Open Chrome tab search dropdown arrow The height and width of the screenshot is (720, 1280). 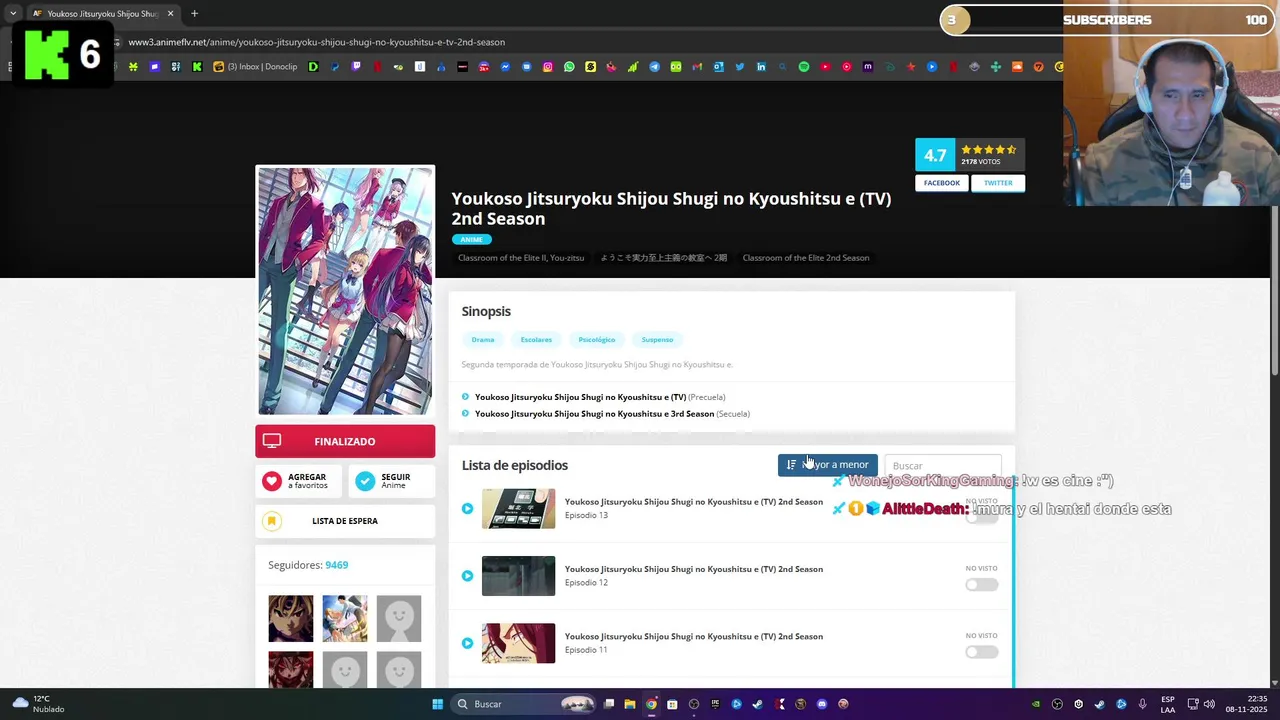pos(12,13)
